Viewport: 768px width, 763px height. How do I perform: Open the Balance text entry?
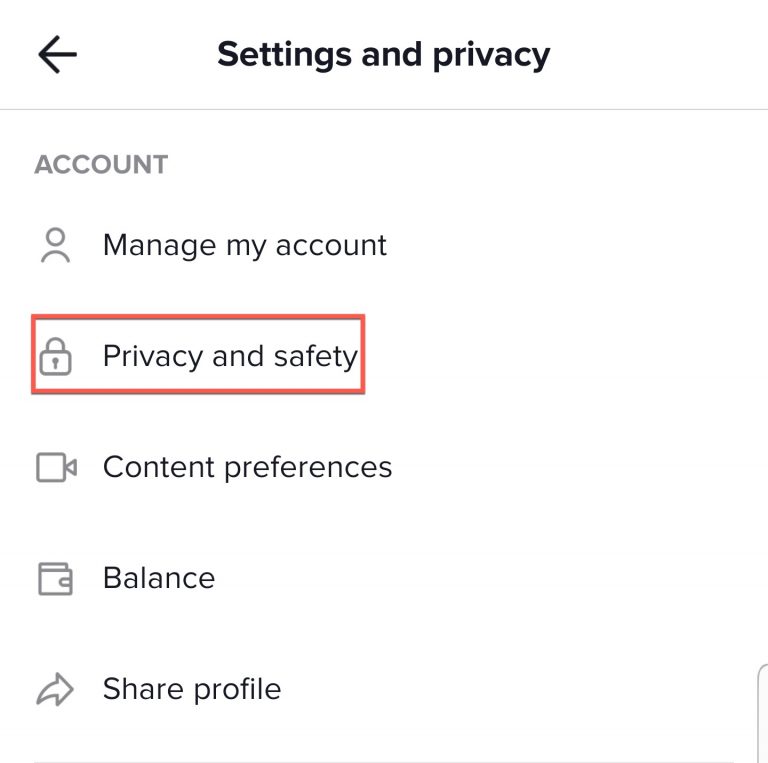[158, 578]
